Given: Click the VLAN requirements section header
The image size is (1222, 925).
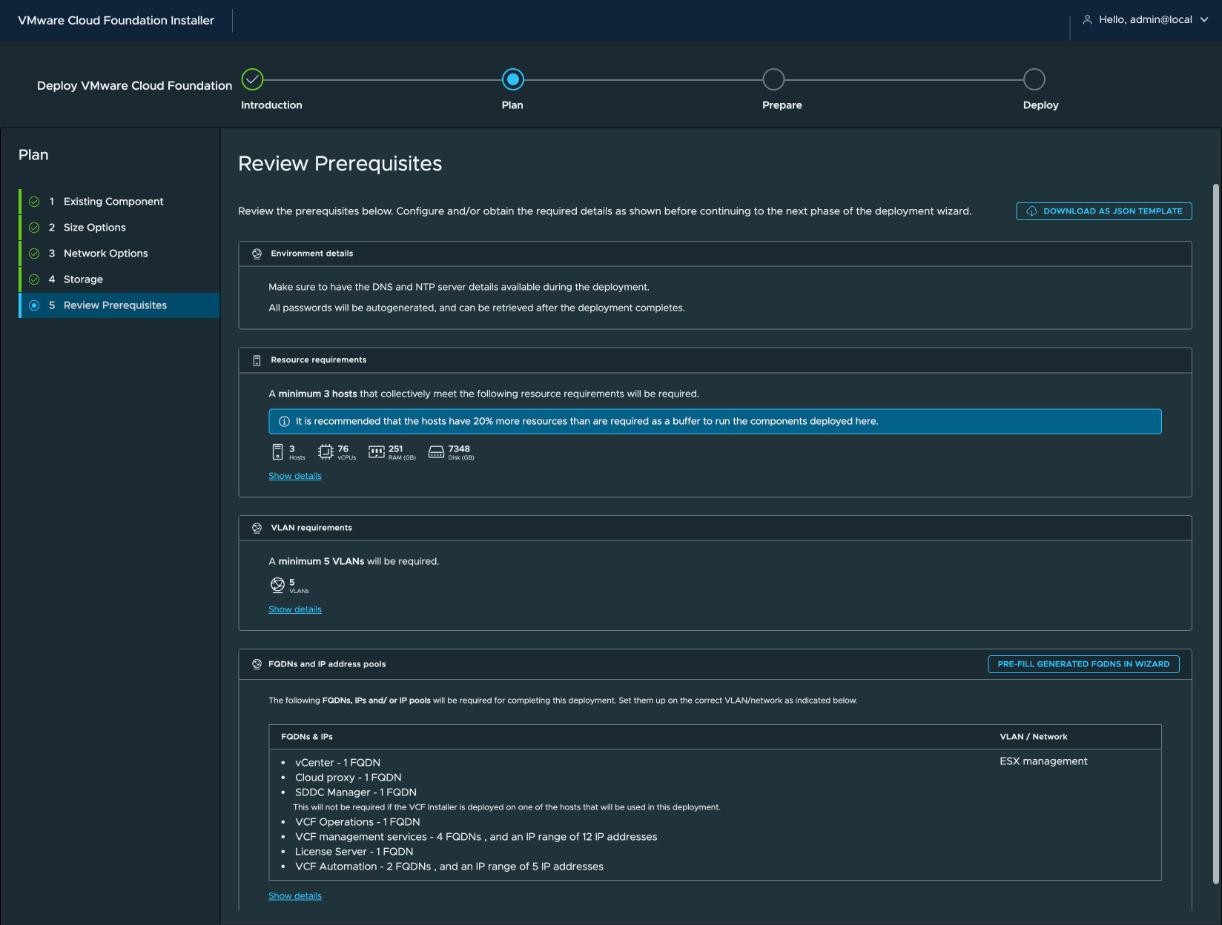Looking at the screenshot, I should 715,528.
